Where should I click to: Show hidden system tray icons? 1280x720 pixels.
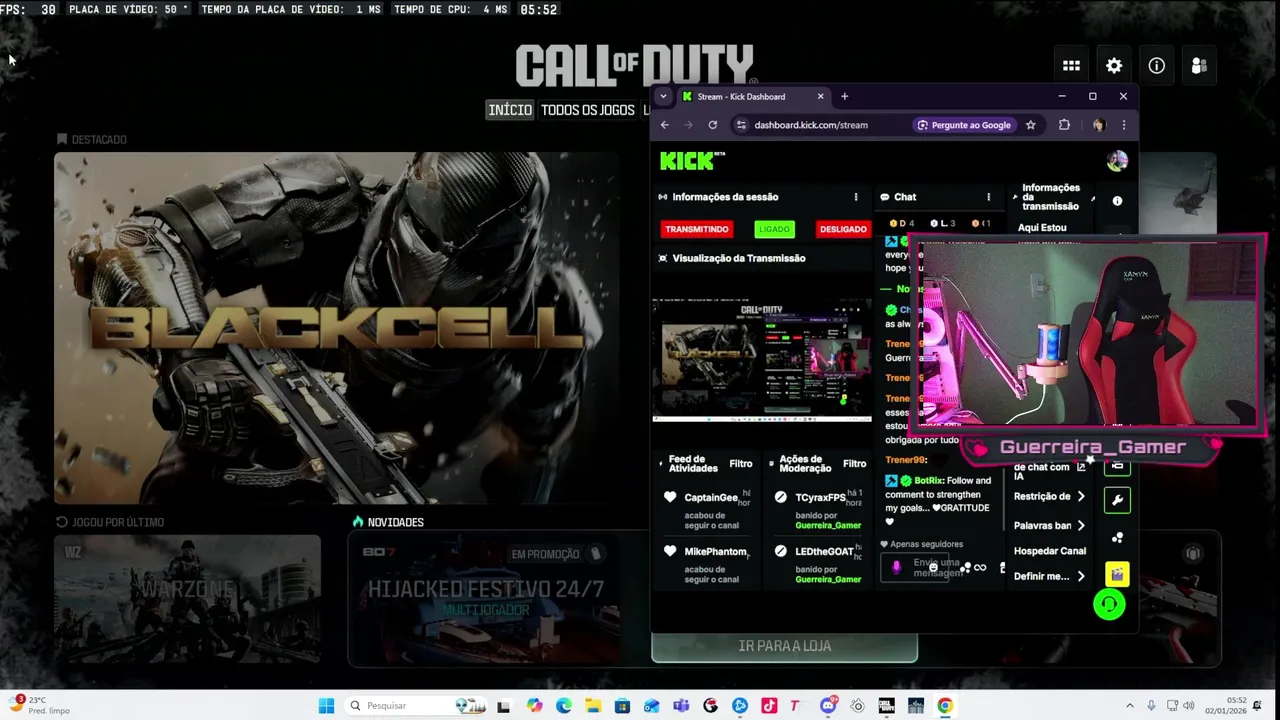[x=1130, y=705]
